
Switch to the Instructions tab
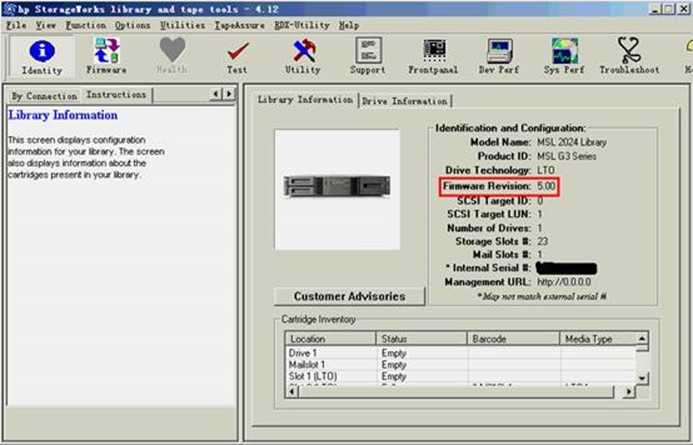click(116, 95)
